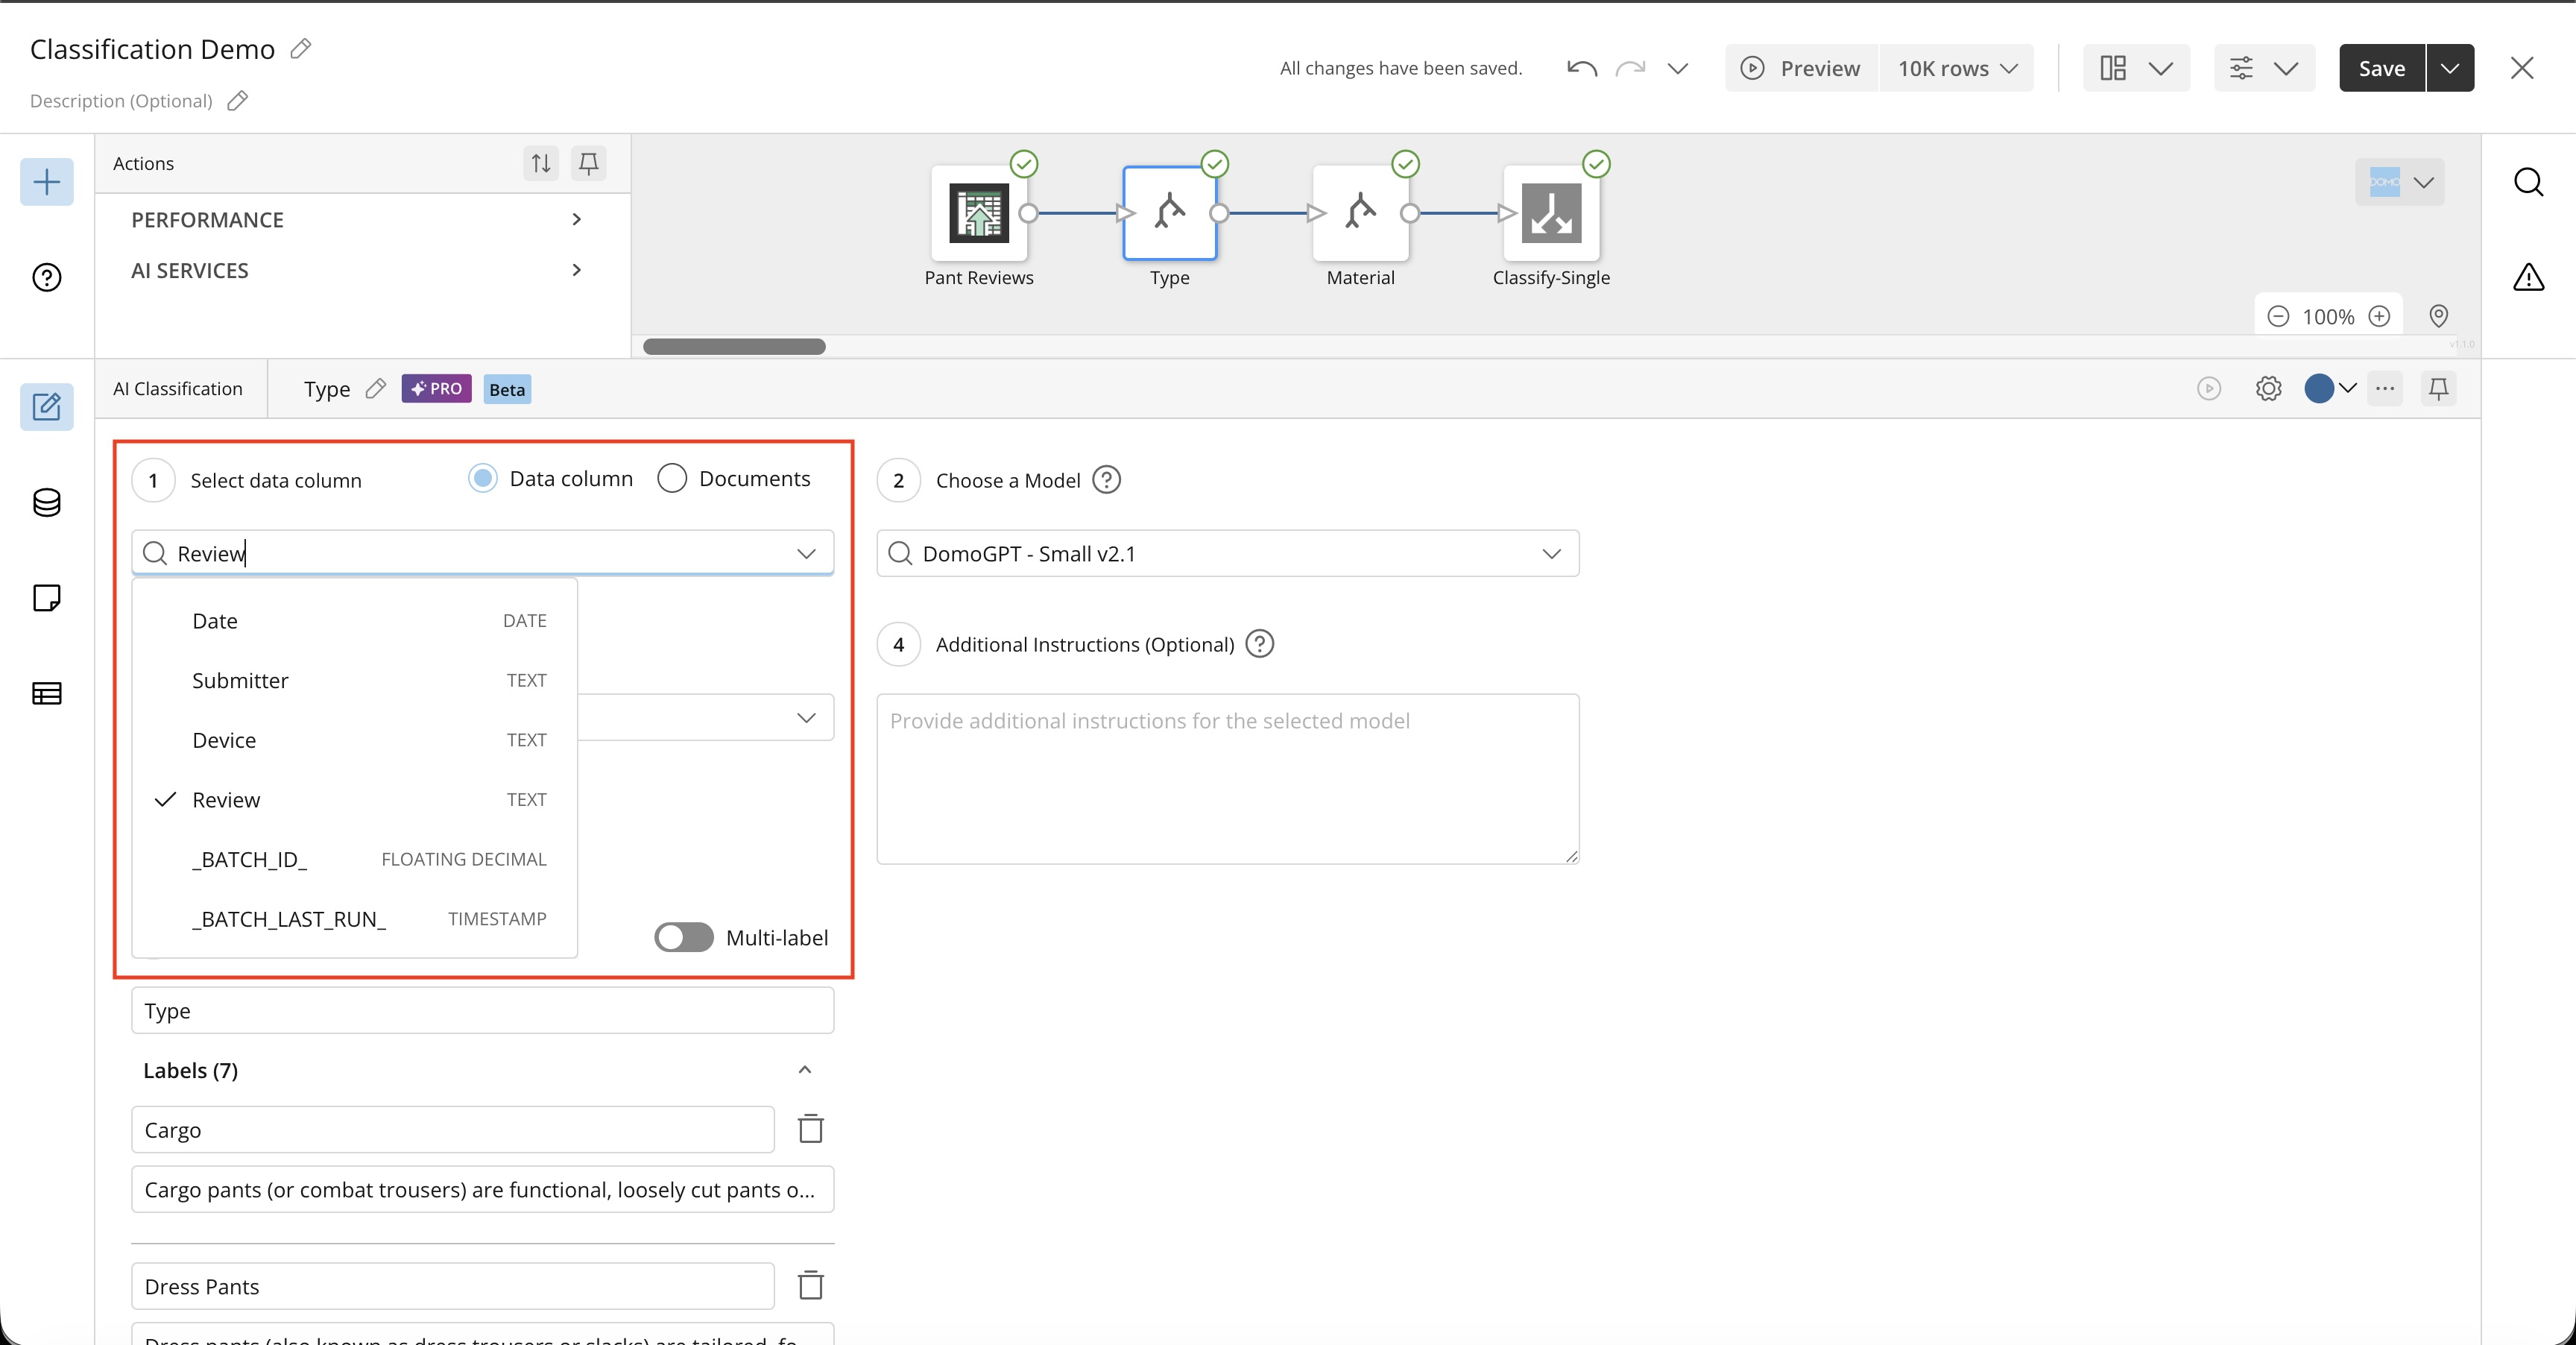This screenshot has width=2576, height=1345.
Task: Select the Classify-Single output node
Action: click(1551, 213)
